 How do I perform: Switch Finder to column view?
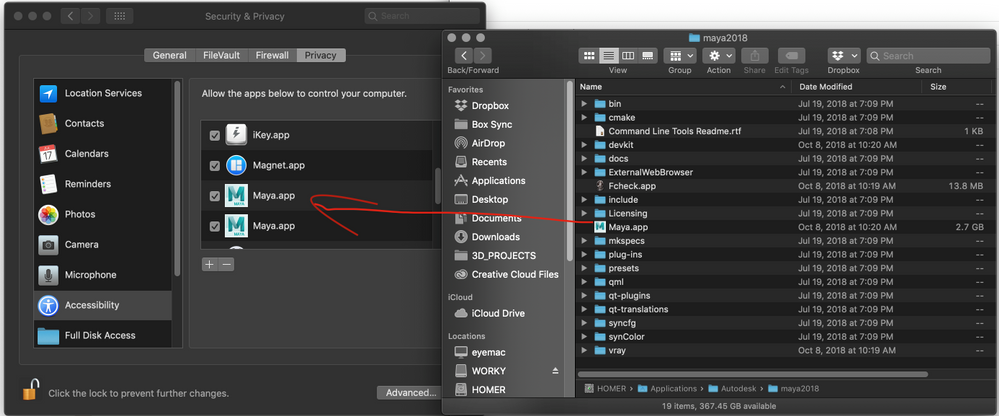tap(628, 55)
